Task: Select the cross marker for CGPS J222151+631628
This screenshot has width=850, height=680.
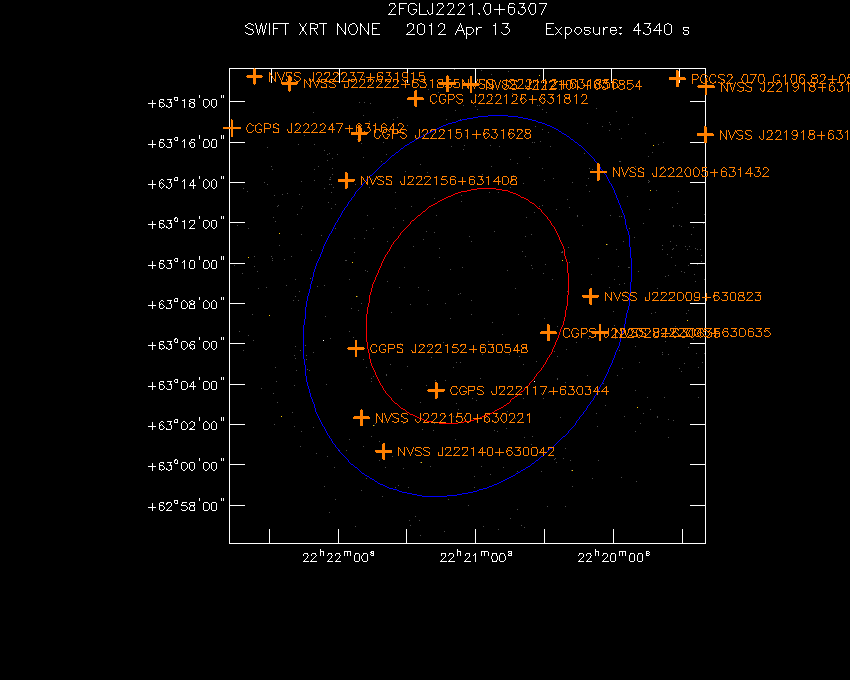Action: (359, 133)
